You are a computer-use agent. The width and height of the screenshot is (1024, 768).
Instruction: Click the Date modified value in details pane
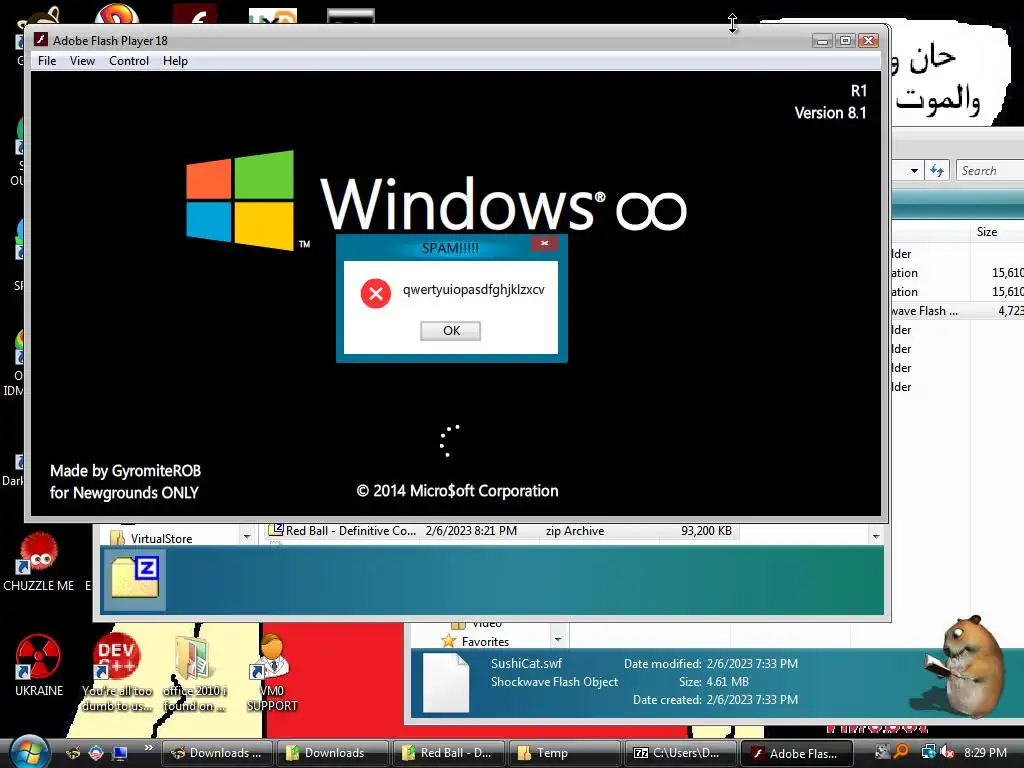[x=752, y=664]
